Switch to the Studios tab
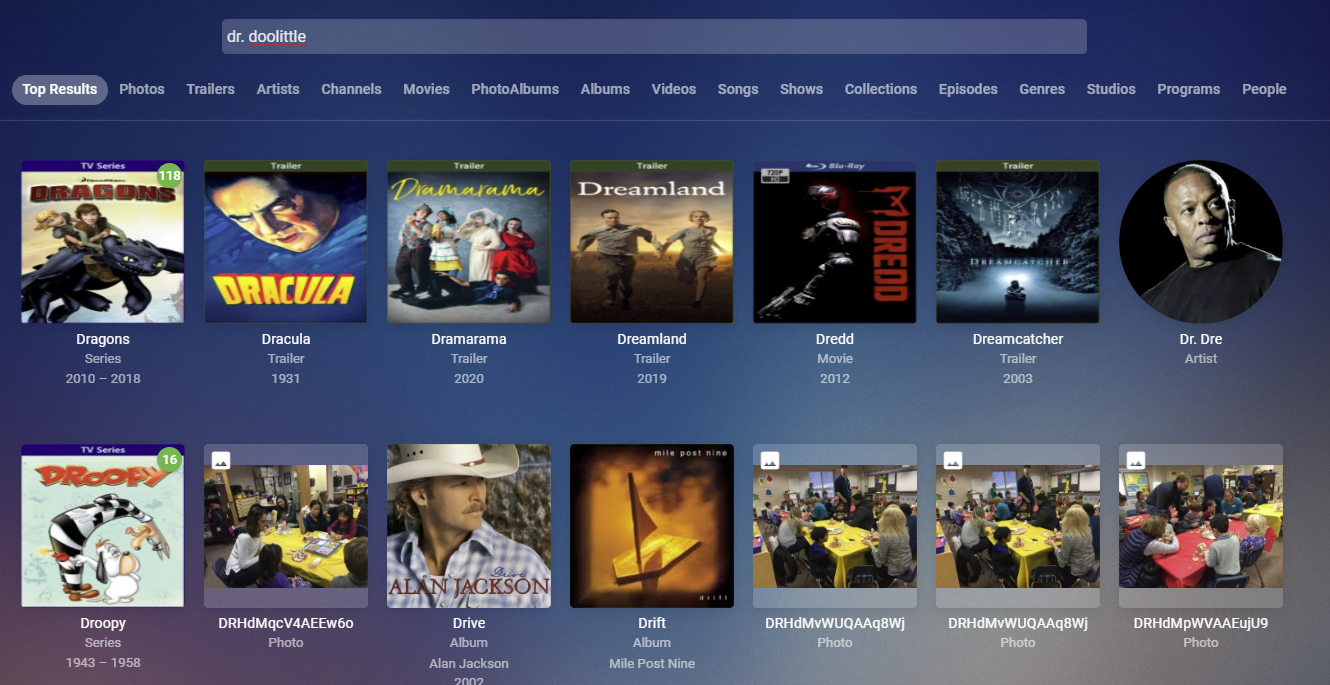The width and height of the screenshot is (1330, 685). 1111,89
